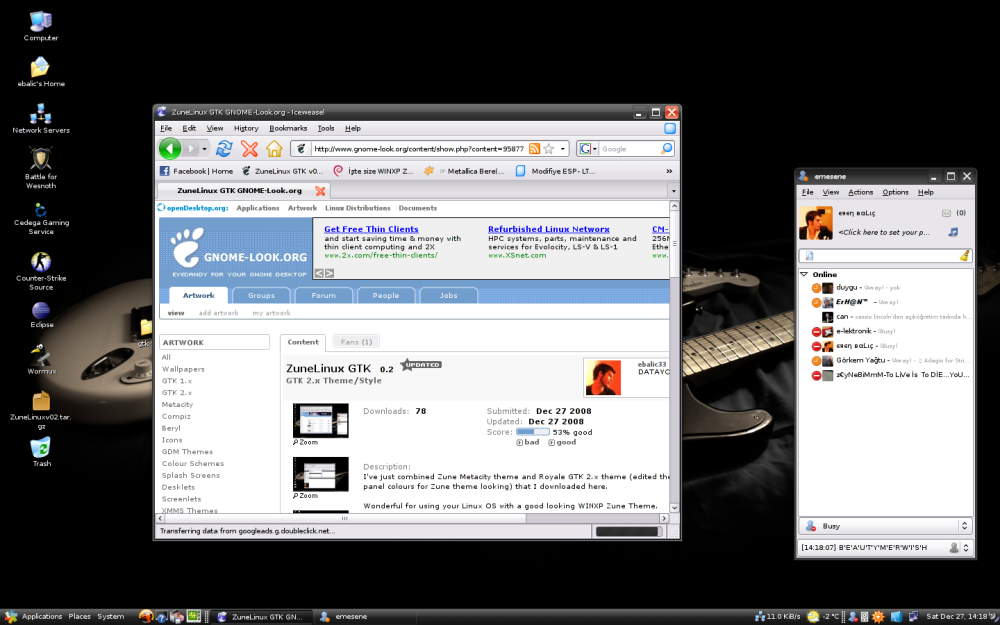Launch Counter-Strike Source from the desktop
Image resolution: width=1000 pixels, height=625 pixels.
pyautogui.click(x=41, y=271)
